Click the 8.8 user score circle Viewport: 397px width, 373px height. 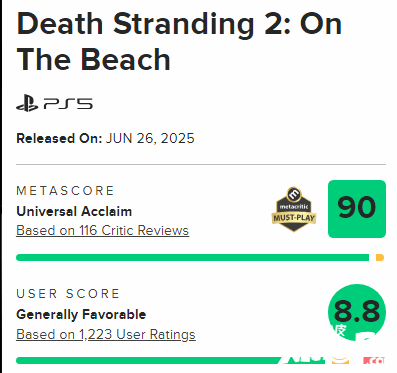(357, 313)
